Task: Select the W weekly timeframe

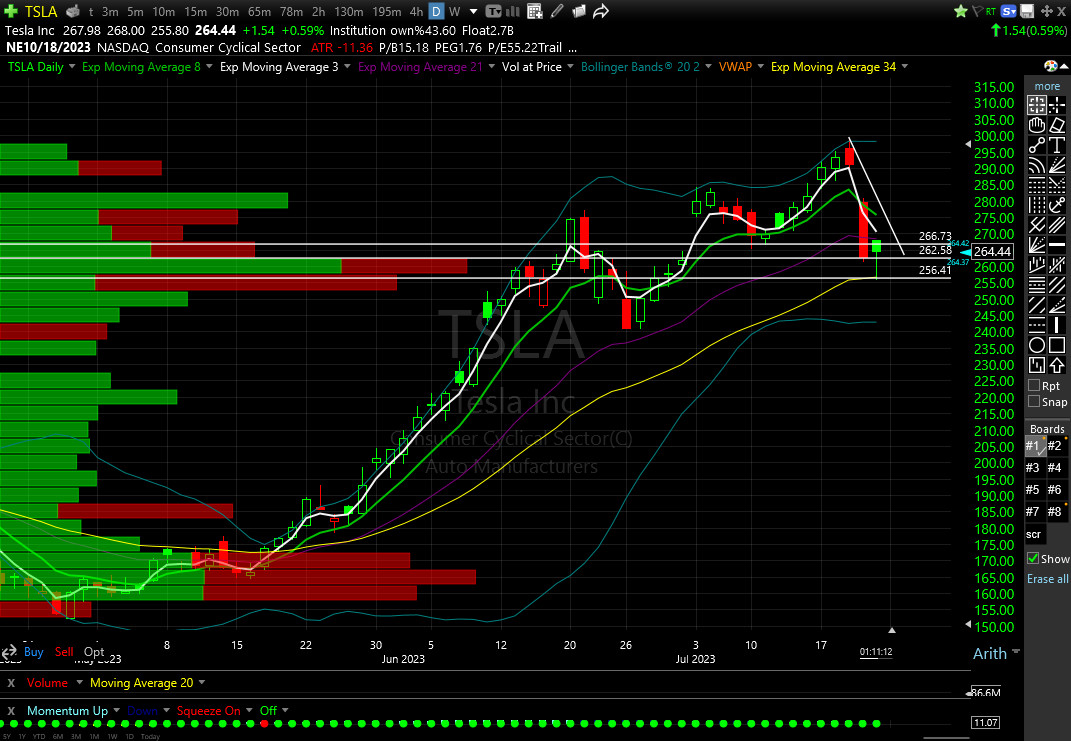Action: click(x=455, y=12)
